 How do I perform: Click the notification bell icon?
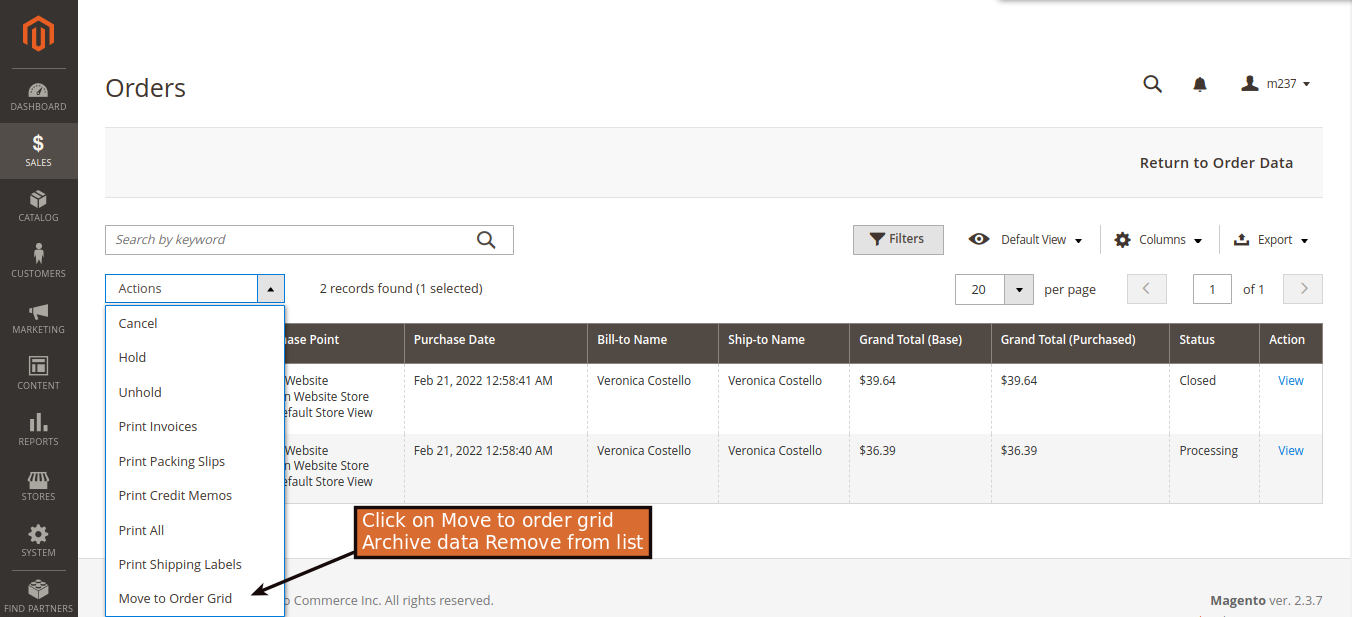(1199, 84)
